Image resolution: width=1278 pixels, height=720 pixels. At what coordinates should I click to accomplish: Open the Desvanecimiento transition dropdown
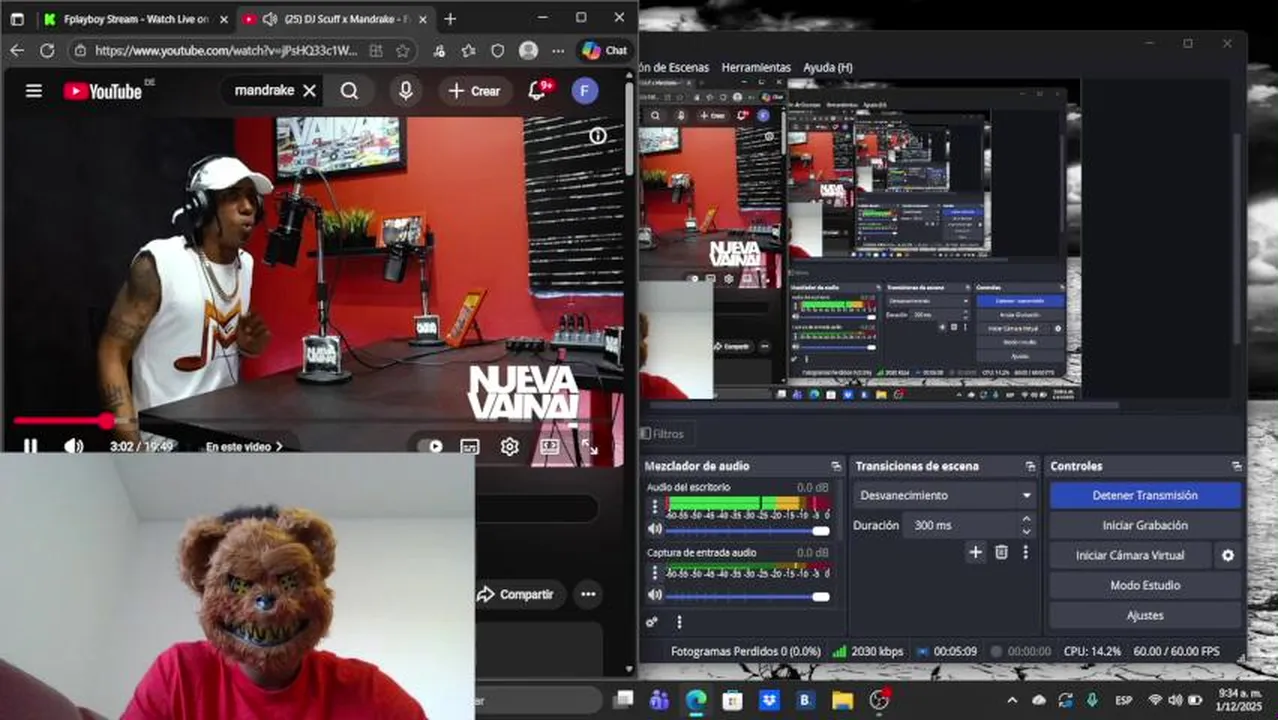click(944, 495)
